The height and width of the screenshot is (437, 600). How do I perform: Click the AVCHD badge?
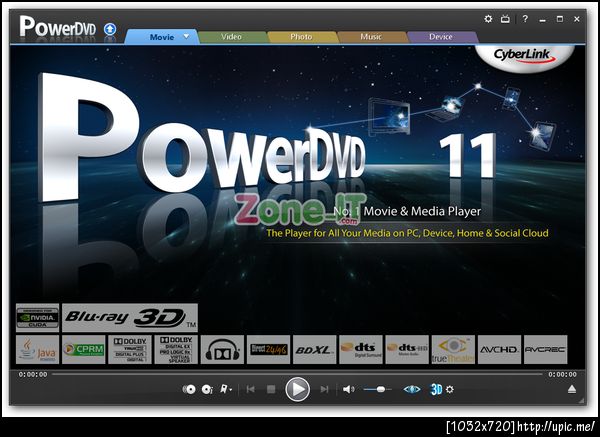499,349
